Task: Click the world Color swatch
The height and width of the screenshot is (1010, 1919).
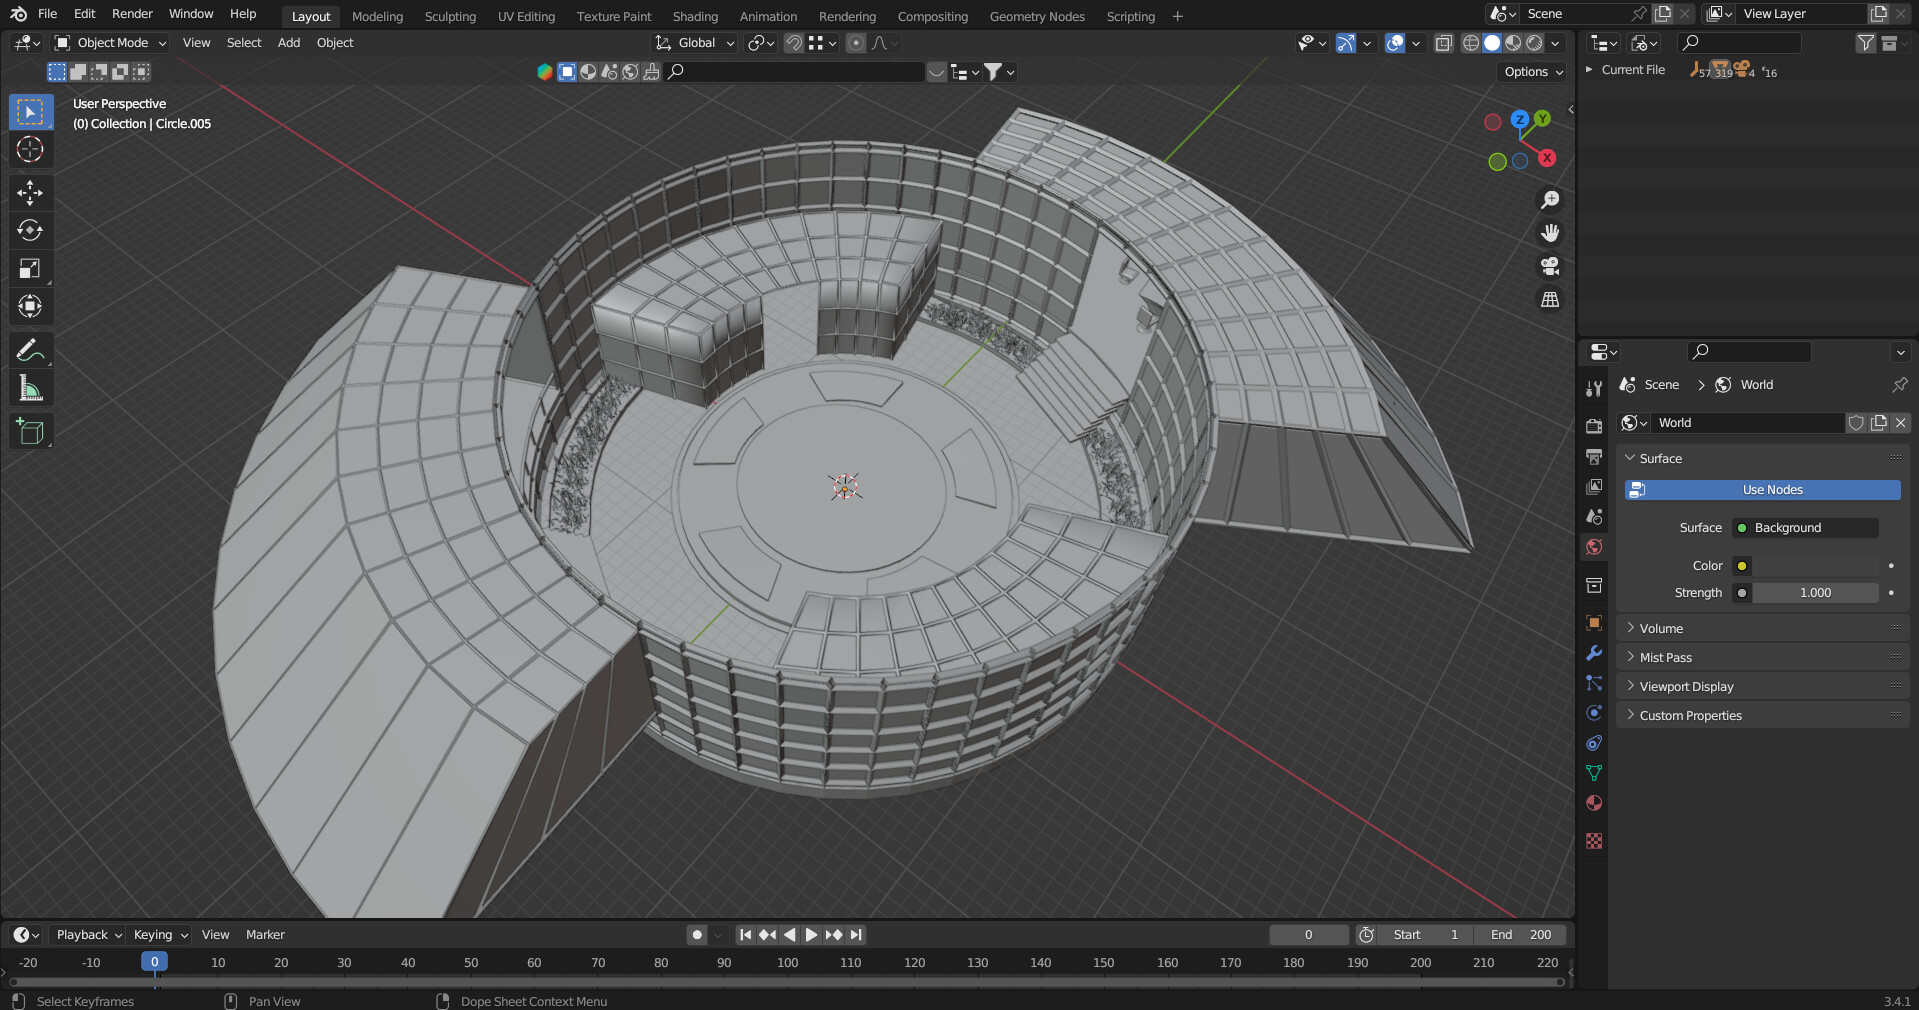Action: coord(1815,566)
